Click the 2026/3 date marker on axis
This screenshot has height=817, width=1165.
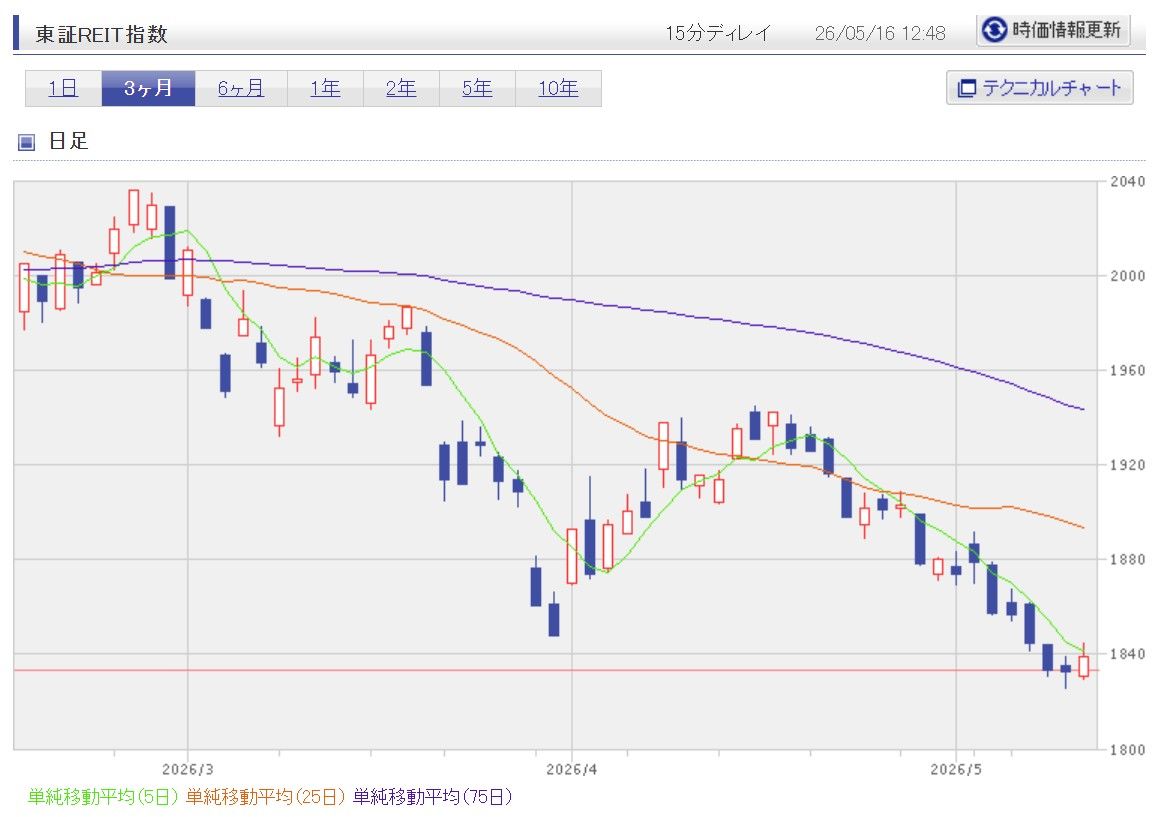point(187,769)
